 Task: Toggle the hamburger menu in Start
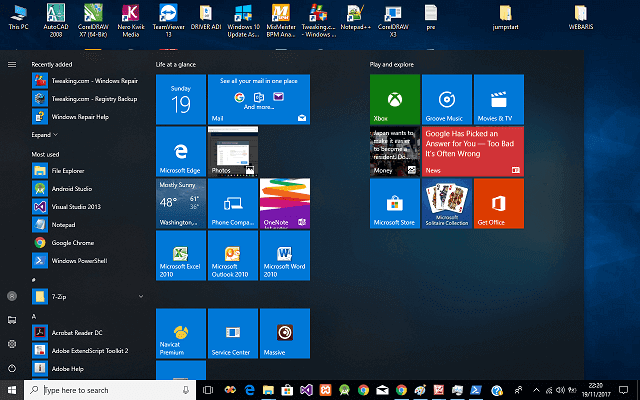pos(12,64)
